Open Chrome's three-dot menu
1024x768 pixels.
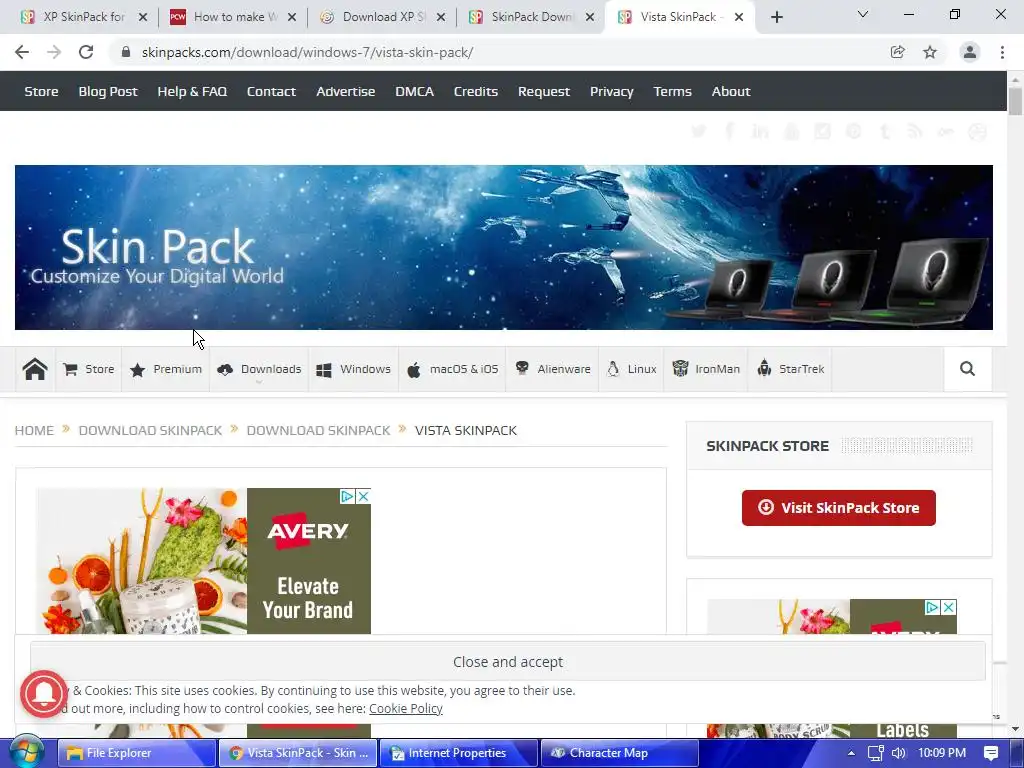coord(1002,52)
